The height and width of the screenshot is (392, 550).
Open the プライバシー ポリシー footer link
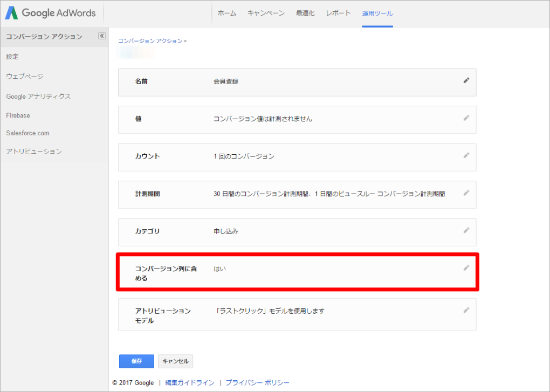tap(257, 383)
